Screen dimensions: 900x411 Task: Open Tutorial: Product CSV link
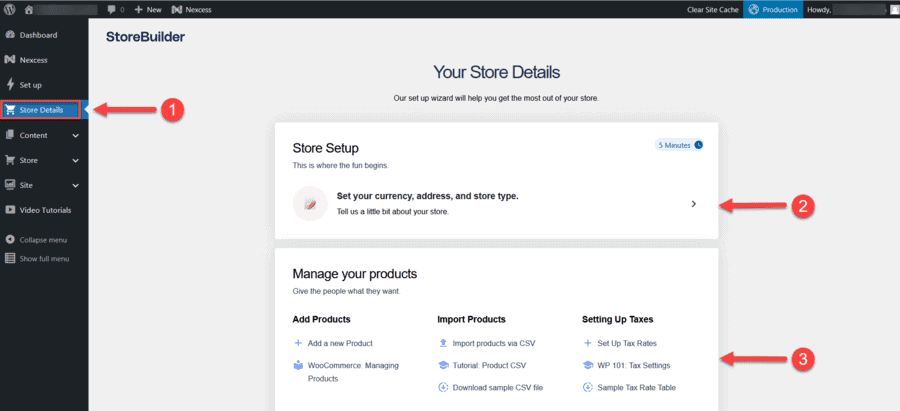coord(489,365)
